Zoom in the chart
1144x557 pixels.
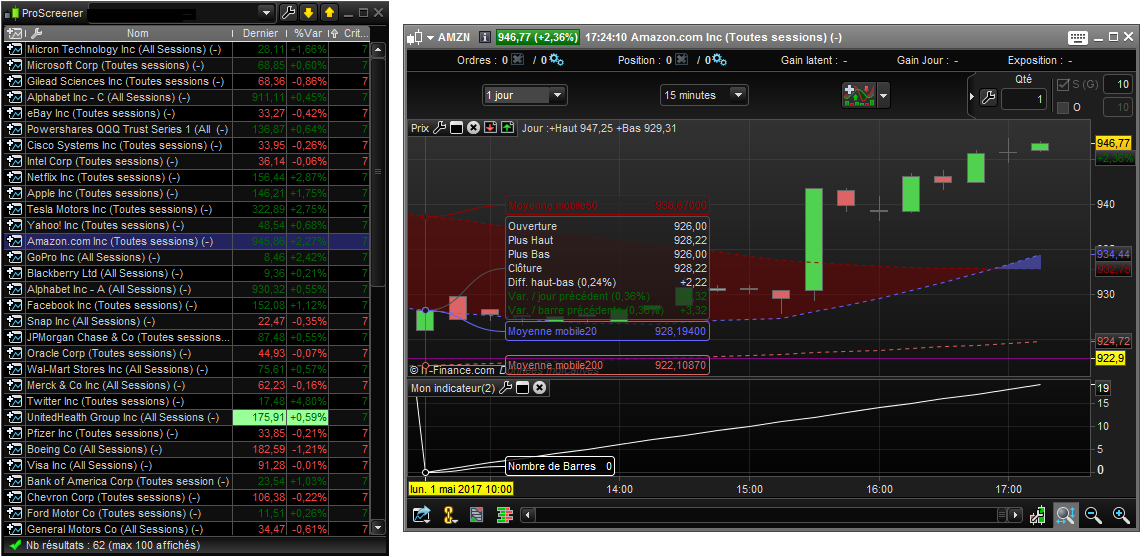click(x=1121, y=515)
